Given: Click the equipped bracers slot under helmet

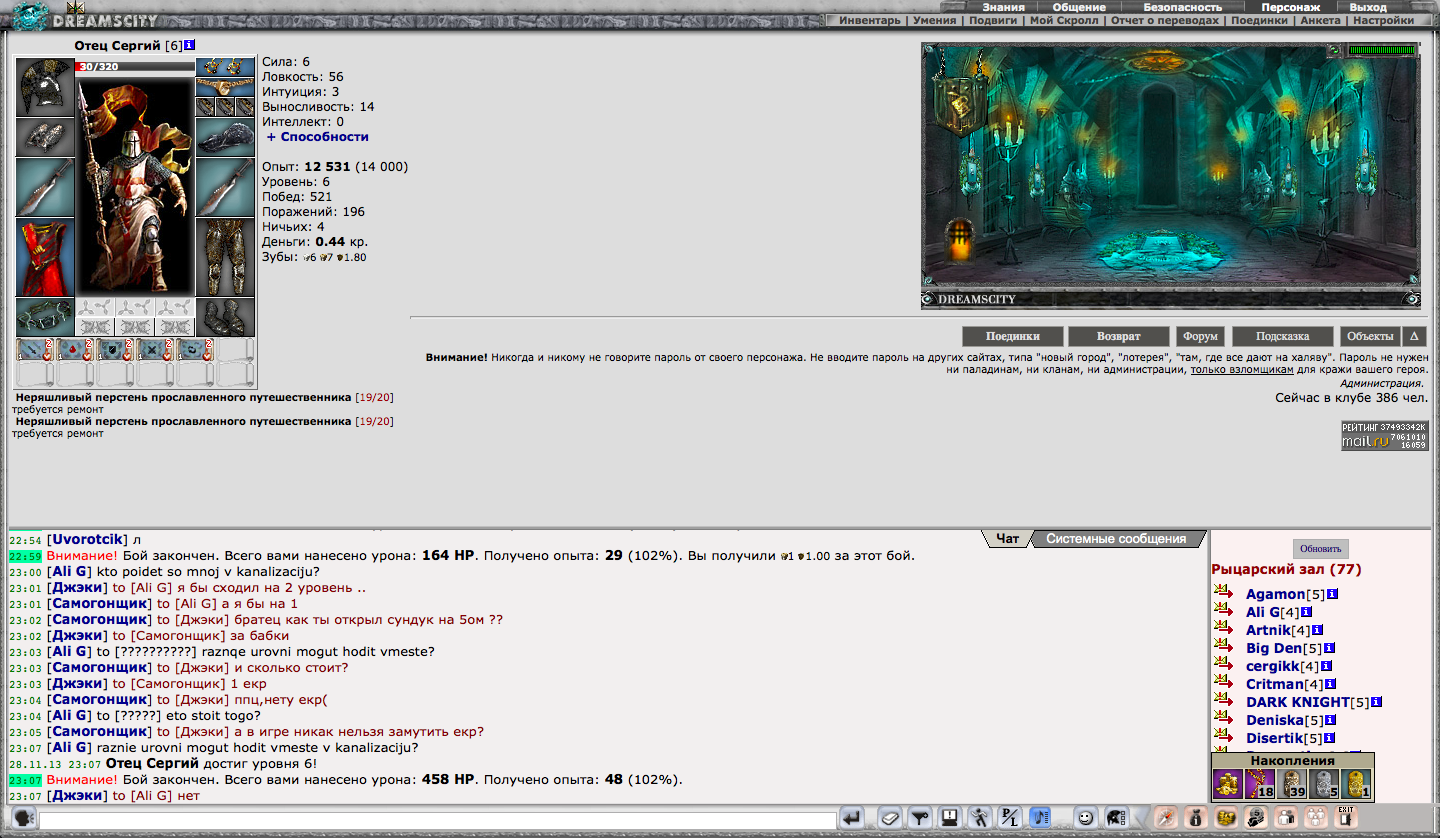Looking at the screenshot, I should click(x=45, y=137).
